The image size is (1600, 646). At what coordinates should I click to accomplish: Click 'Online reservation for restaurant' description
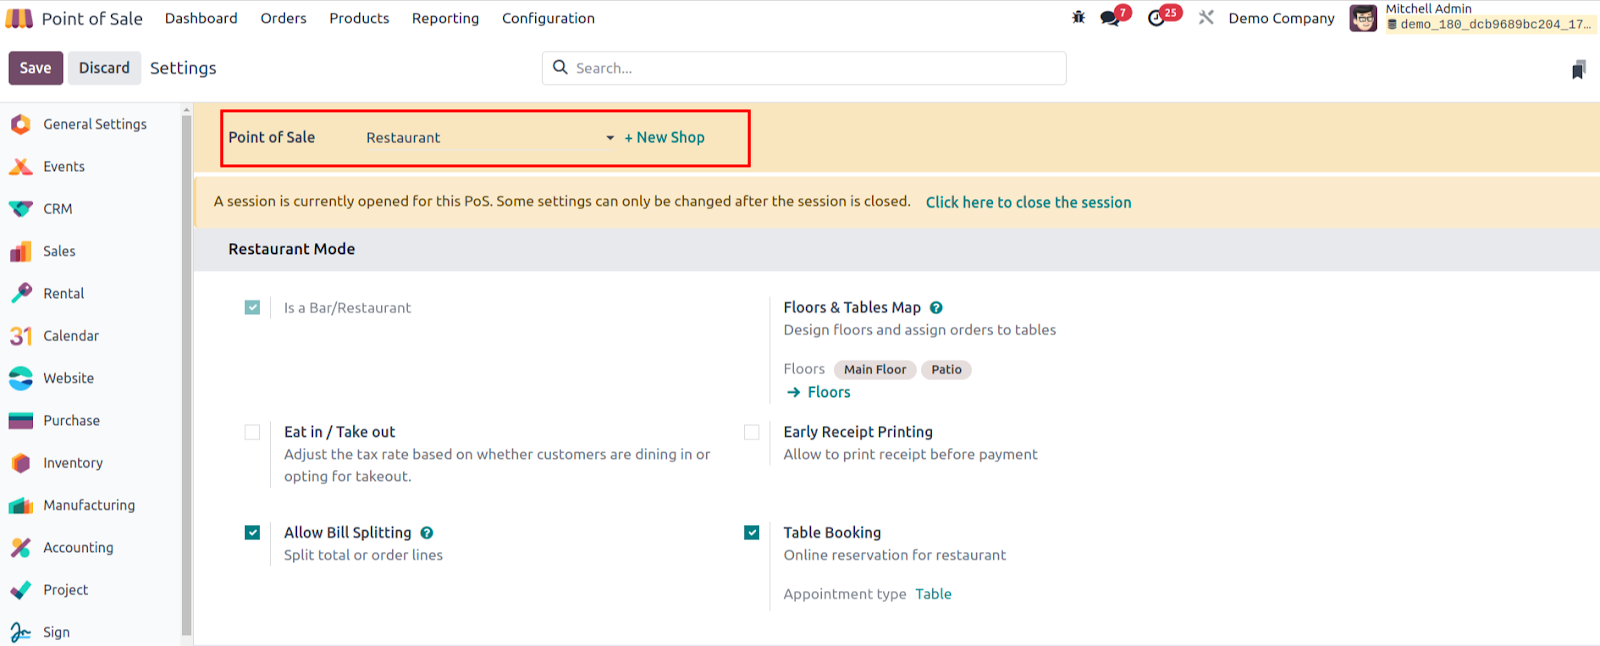[895, 555]
